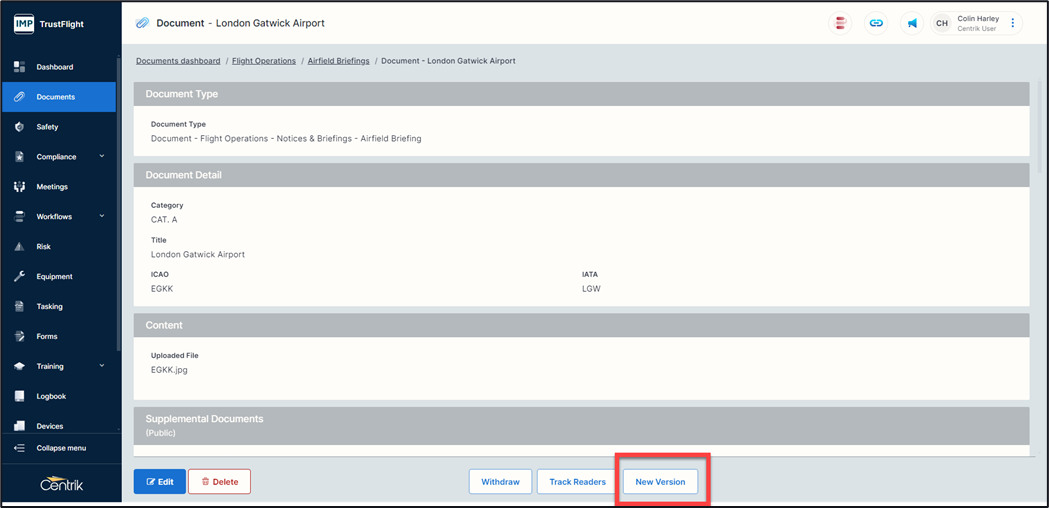Click the Title value London Gatwick Airport
Image resolution: width=1049 pixels, height=508 pixels.
(x=198, y=254)
